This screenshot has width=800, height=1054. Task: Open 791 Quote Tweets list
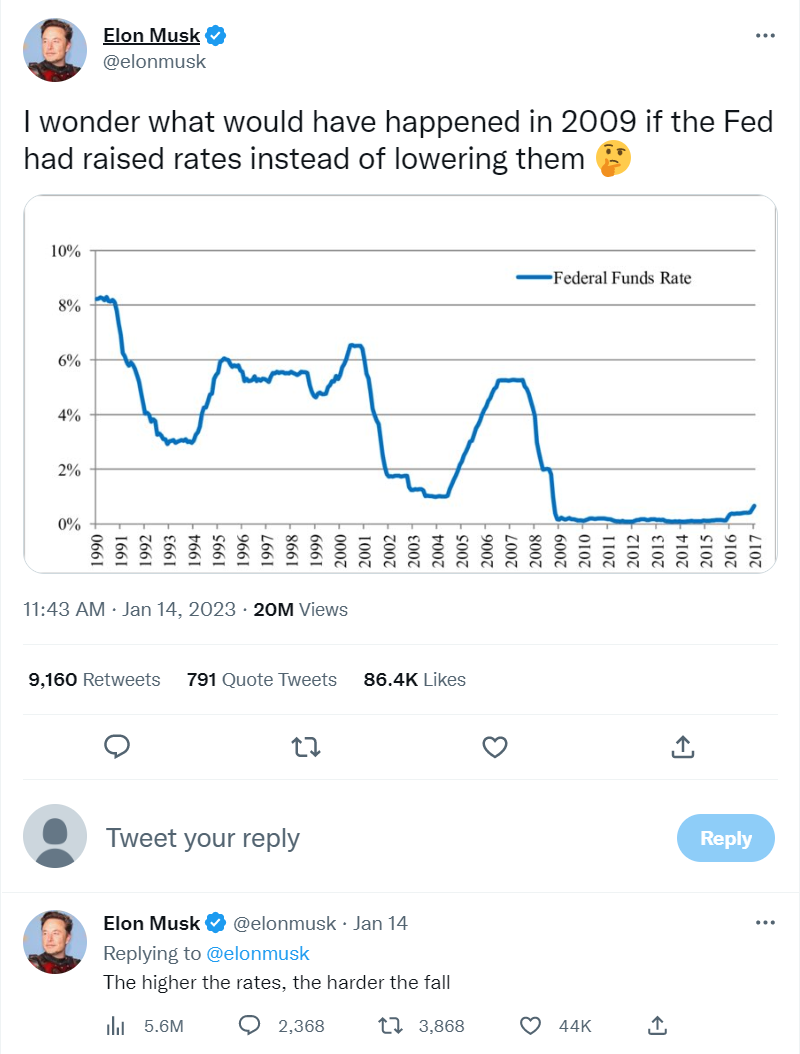pos(262,680)
